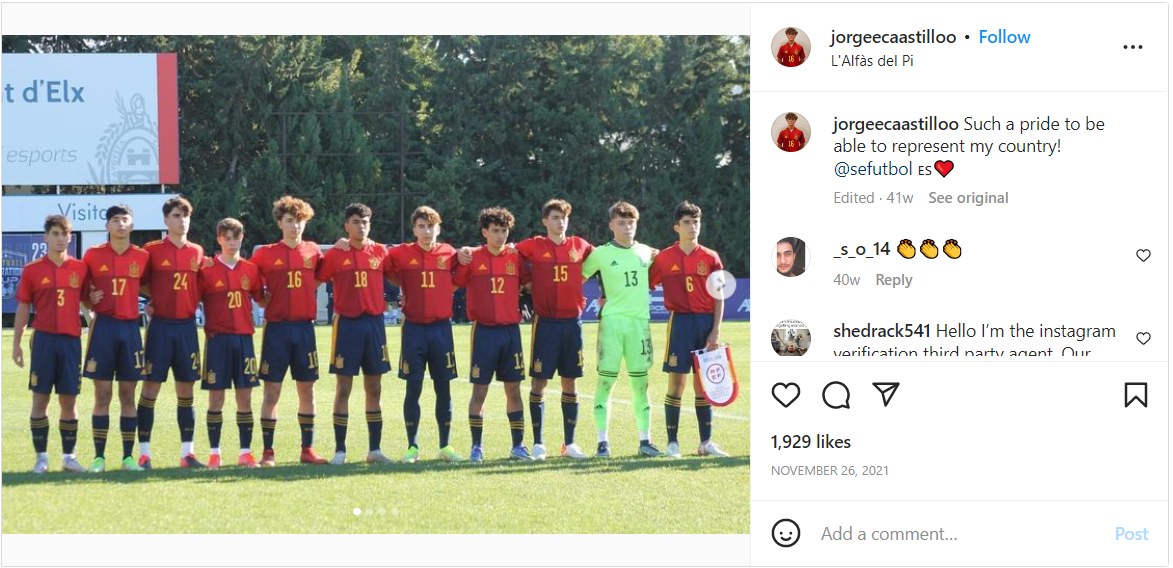Share post using paper plane icon
Image resolution: width=1173 pixels, height=568 pixels.
(x=886, y=394)
